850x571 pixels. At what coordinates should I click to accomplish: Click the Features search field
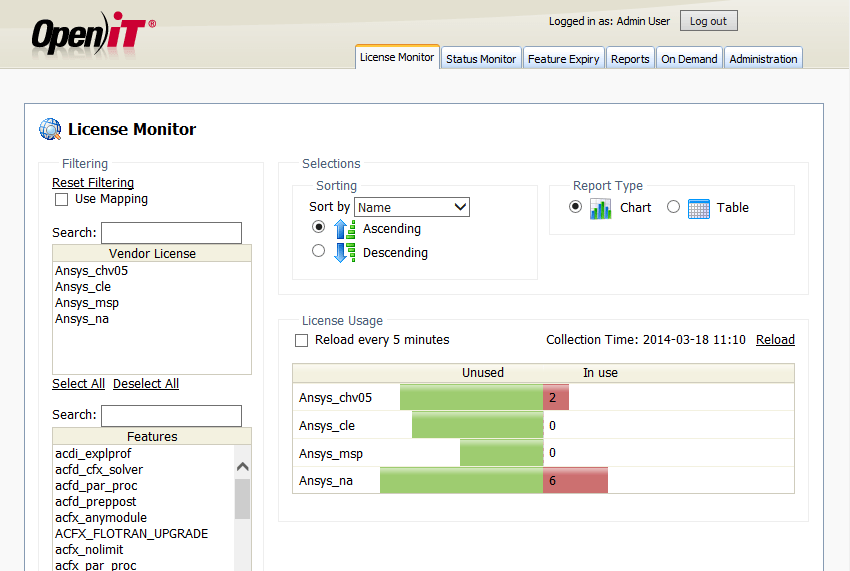coord(171,416)
